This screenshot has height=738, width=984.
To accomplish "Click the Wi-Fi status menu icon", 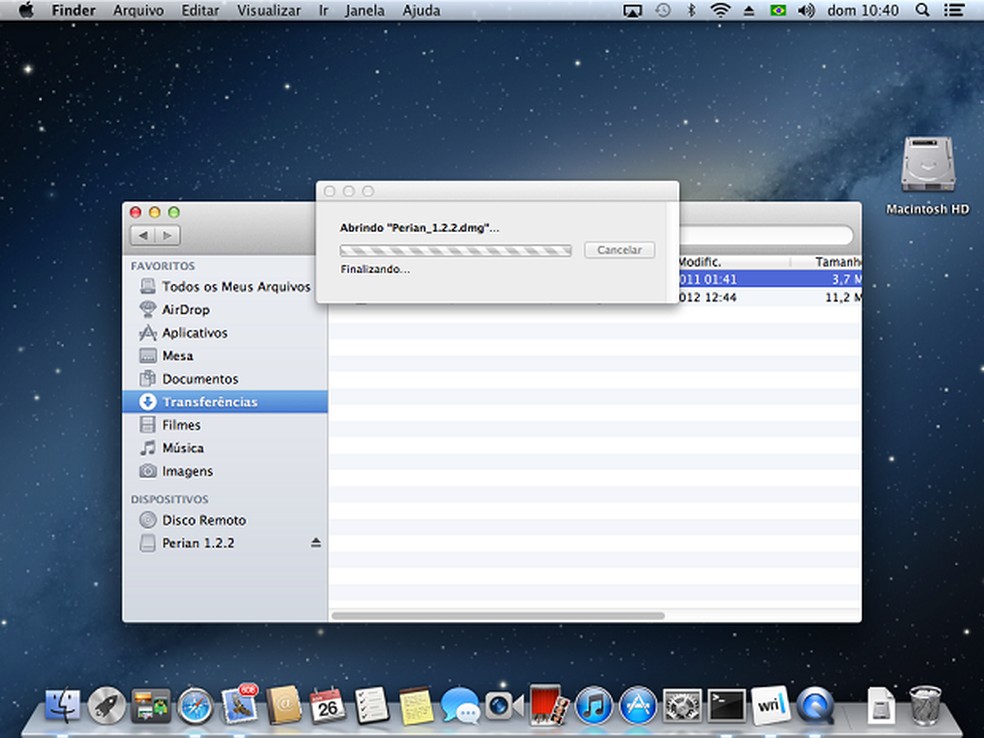I will pos(720,11).
